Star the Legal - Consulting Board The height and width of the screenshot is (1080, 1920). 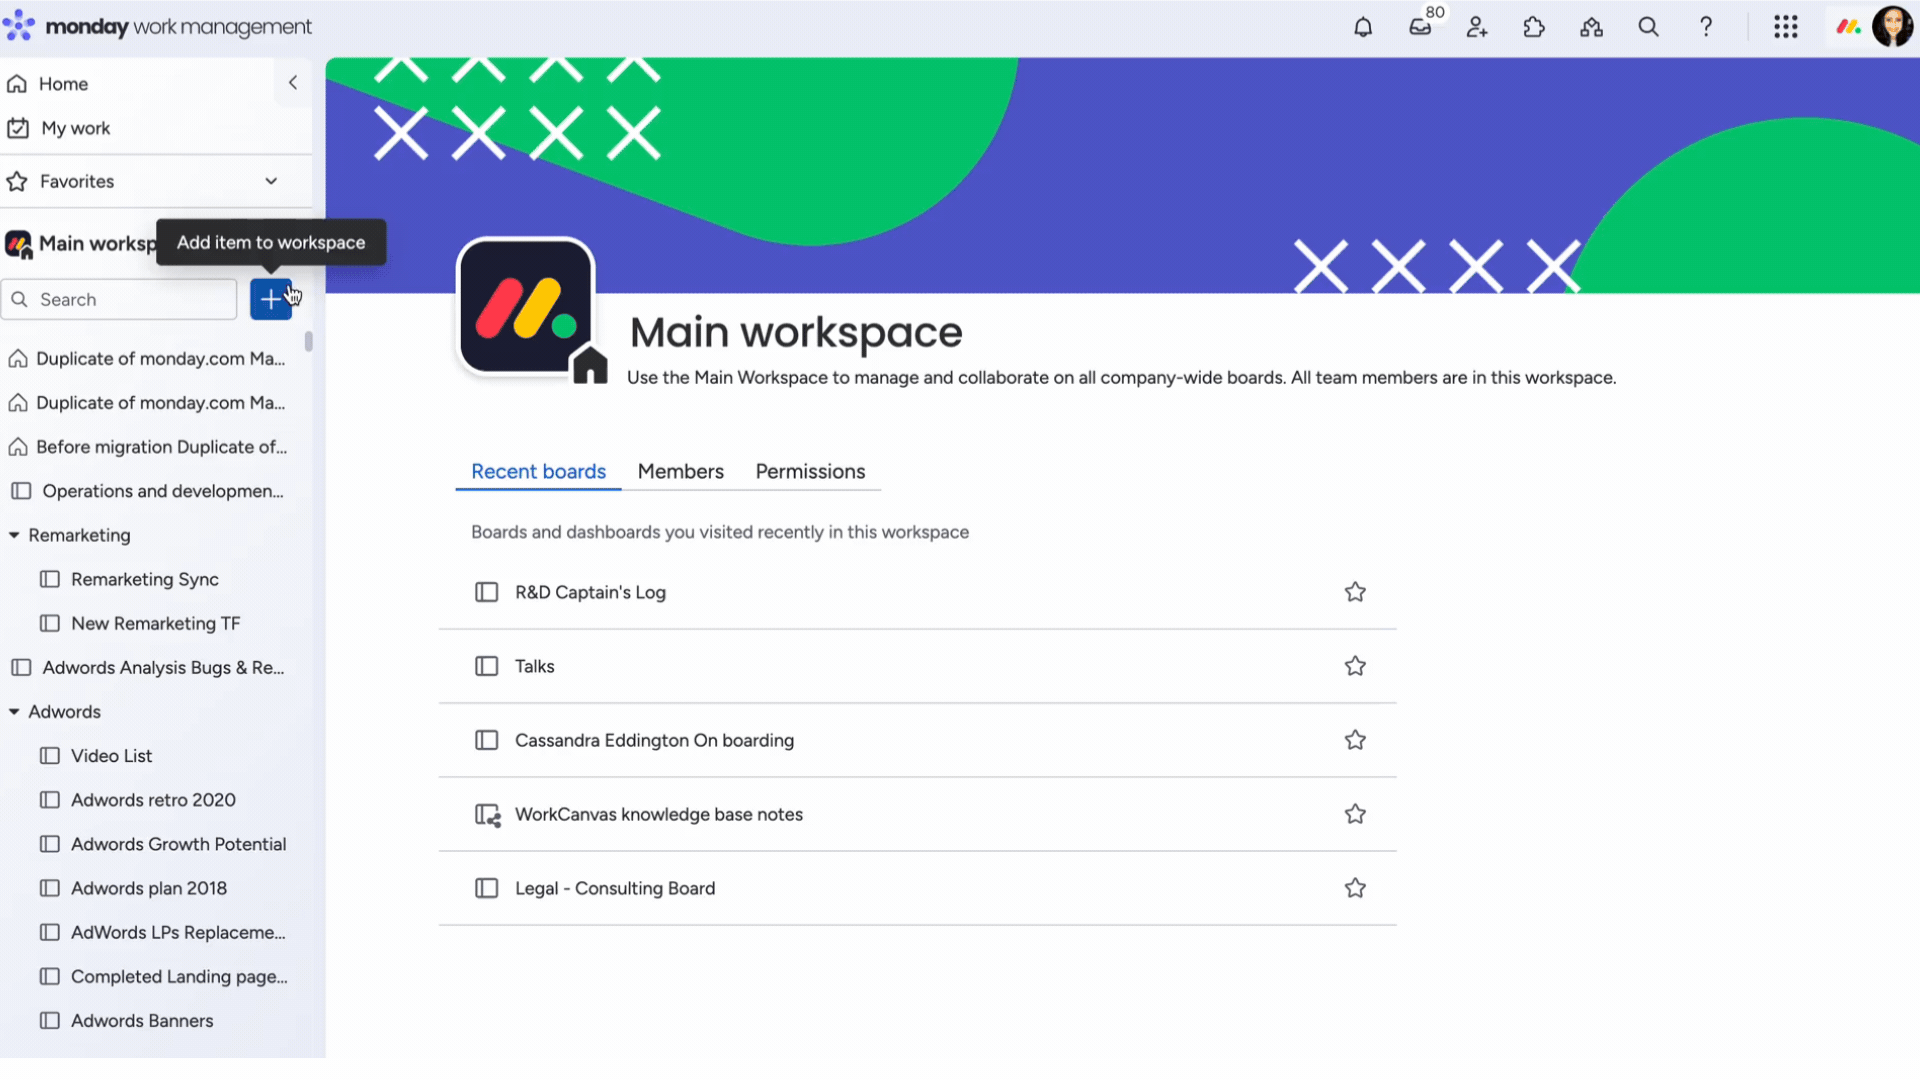coord(1355,888)
